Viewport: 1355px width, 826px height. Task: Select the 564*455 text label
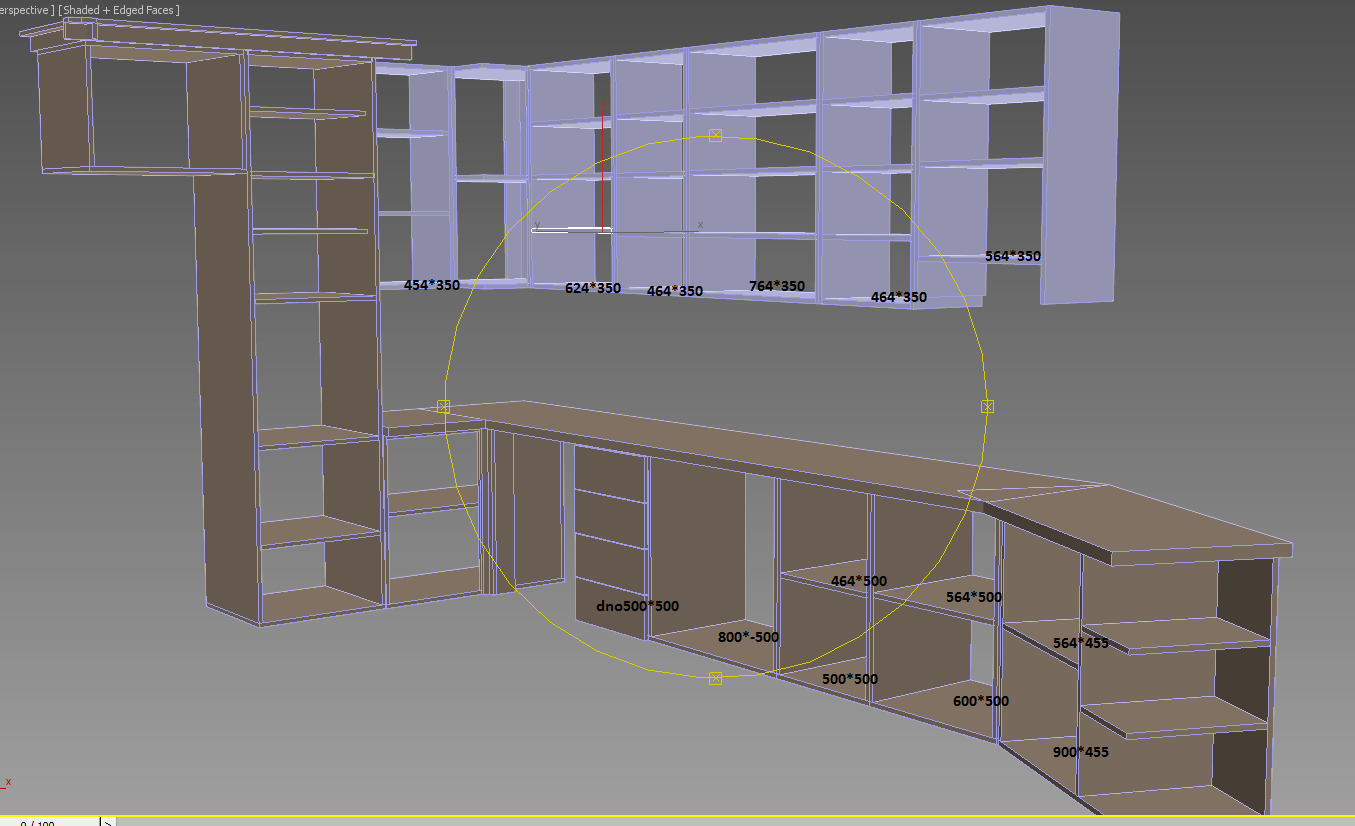click(1081, 643)
